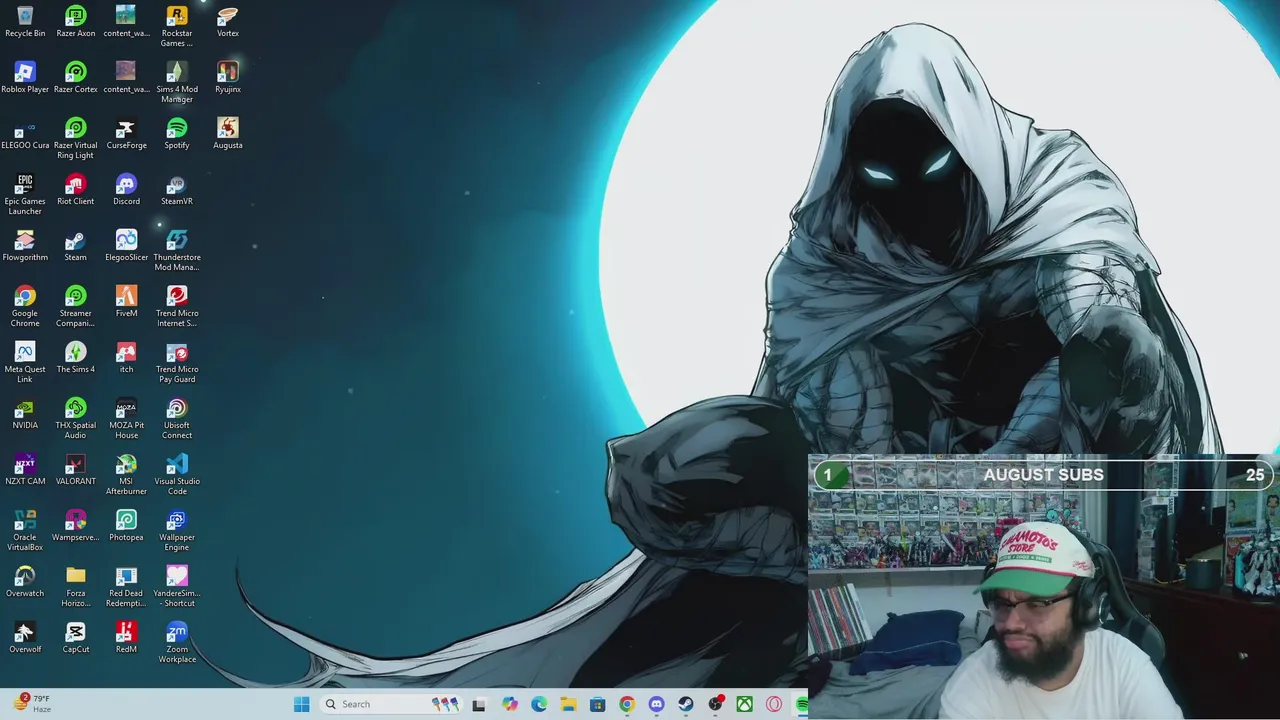This screenshot has height=720, width=1280.
Task: Select the Ryujinx desktop shortcut
Action: 228,78
